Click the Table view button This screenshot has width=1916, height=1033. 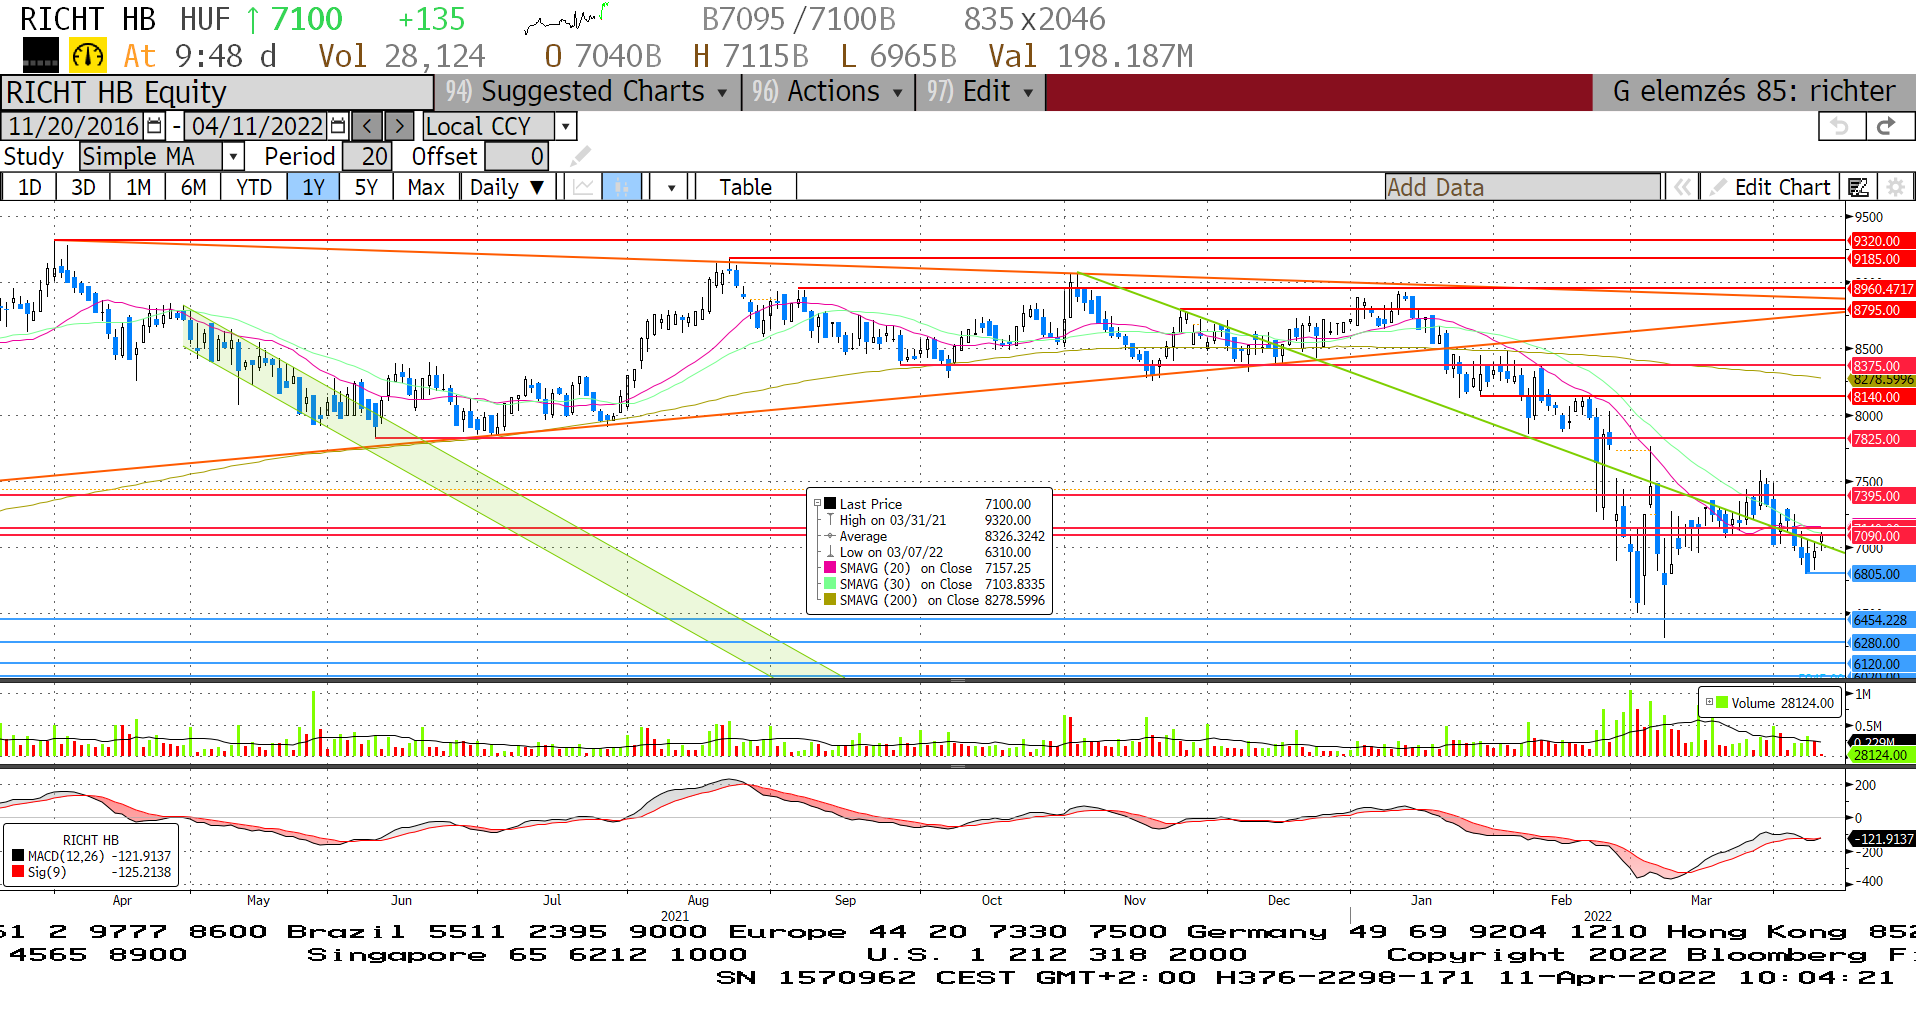pyautogui.click(x=746, y=187)
